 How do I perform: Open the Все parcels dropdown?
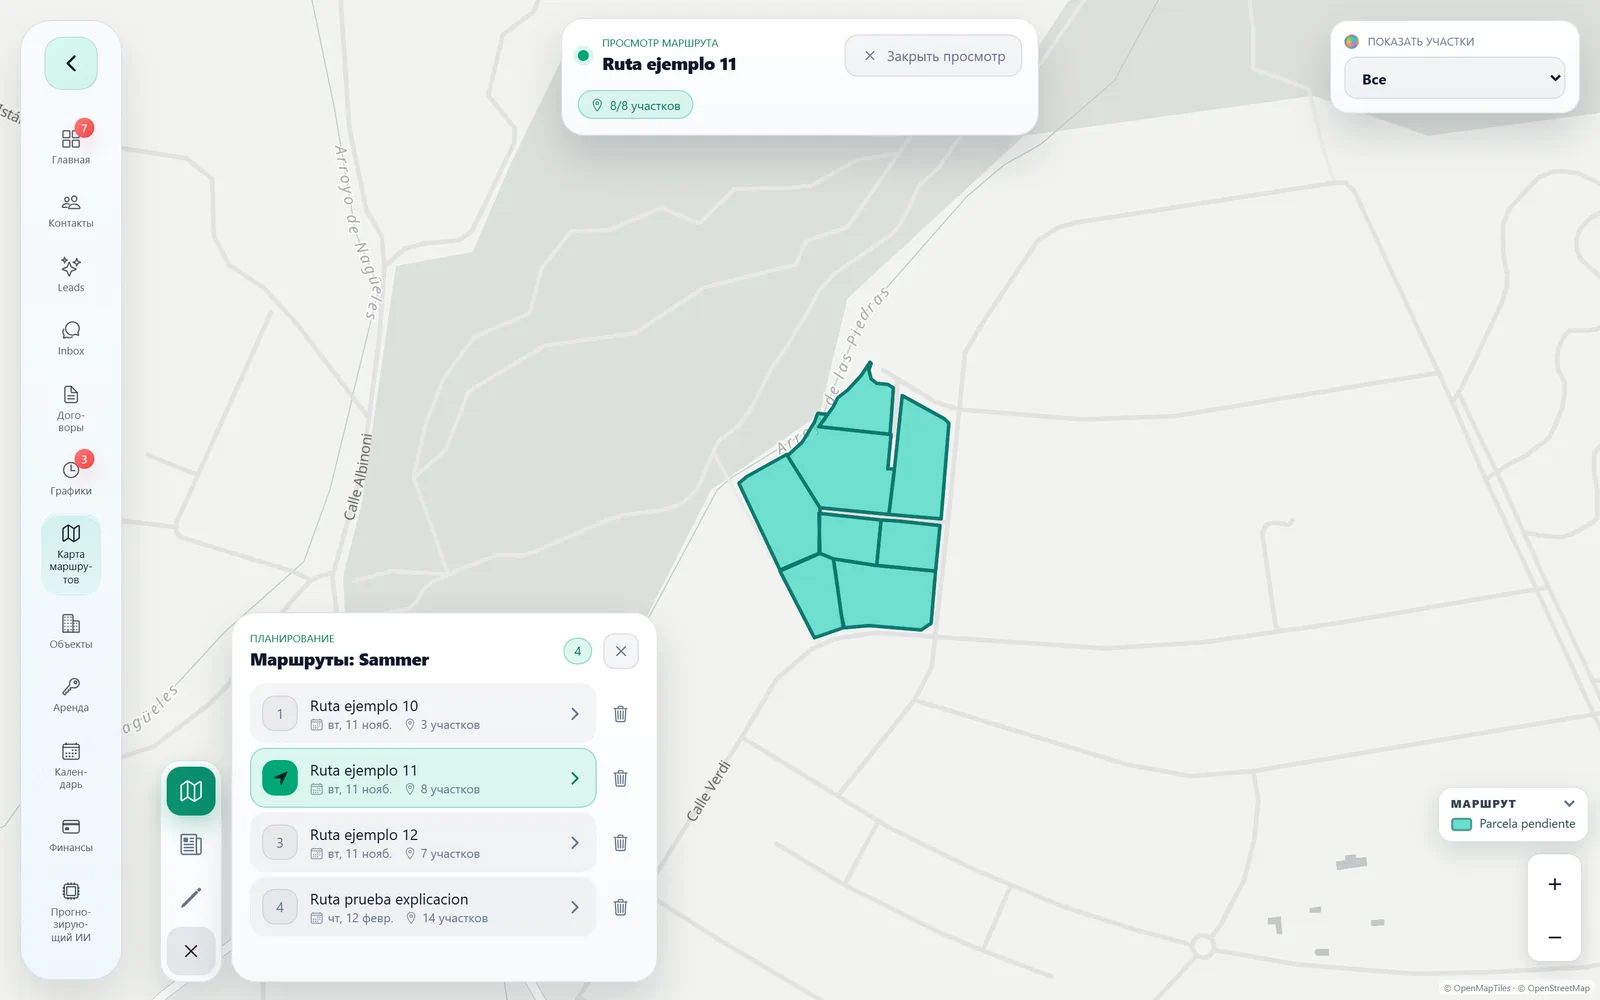click(1454, 79)
